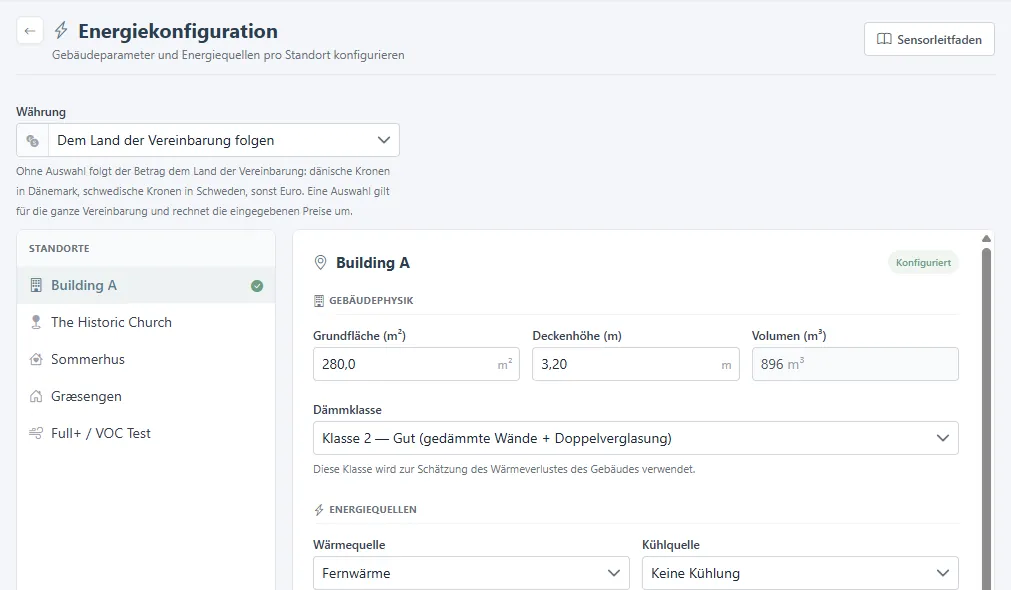Click the wind icon beside Full+ / VOC Test
This screenshot has height=590, width=1011.
pos(36,433)
